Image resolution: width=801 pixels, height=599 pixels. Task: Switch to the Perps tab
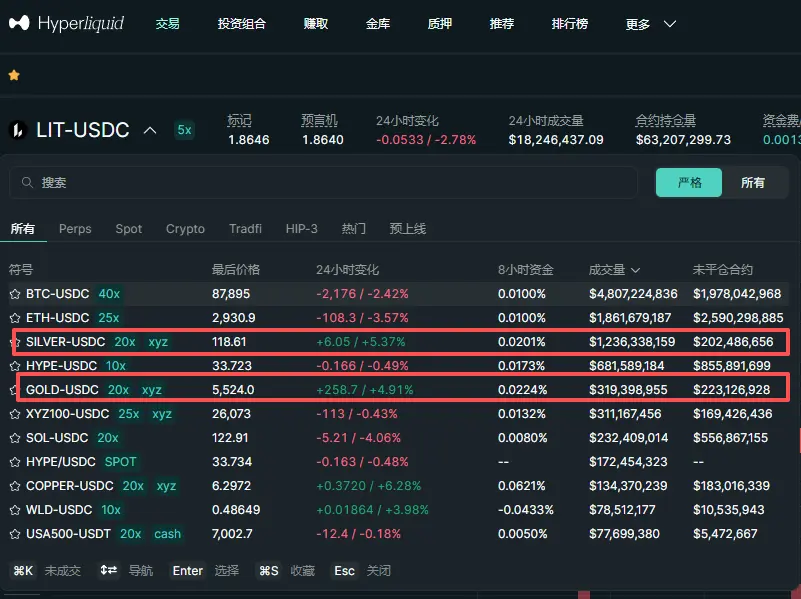[x=75, y=229]
